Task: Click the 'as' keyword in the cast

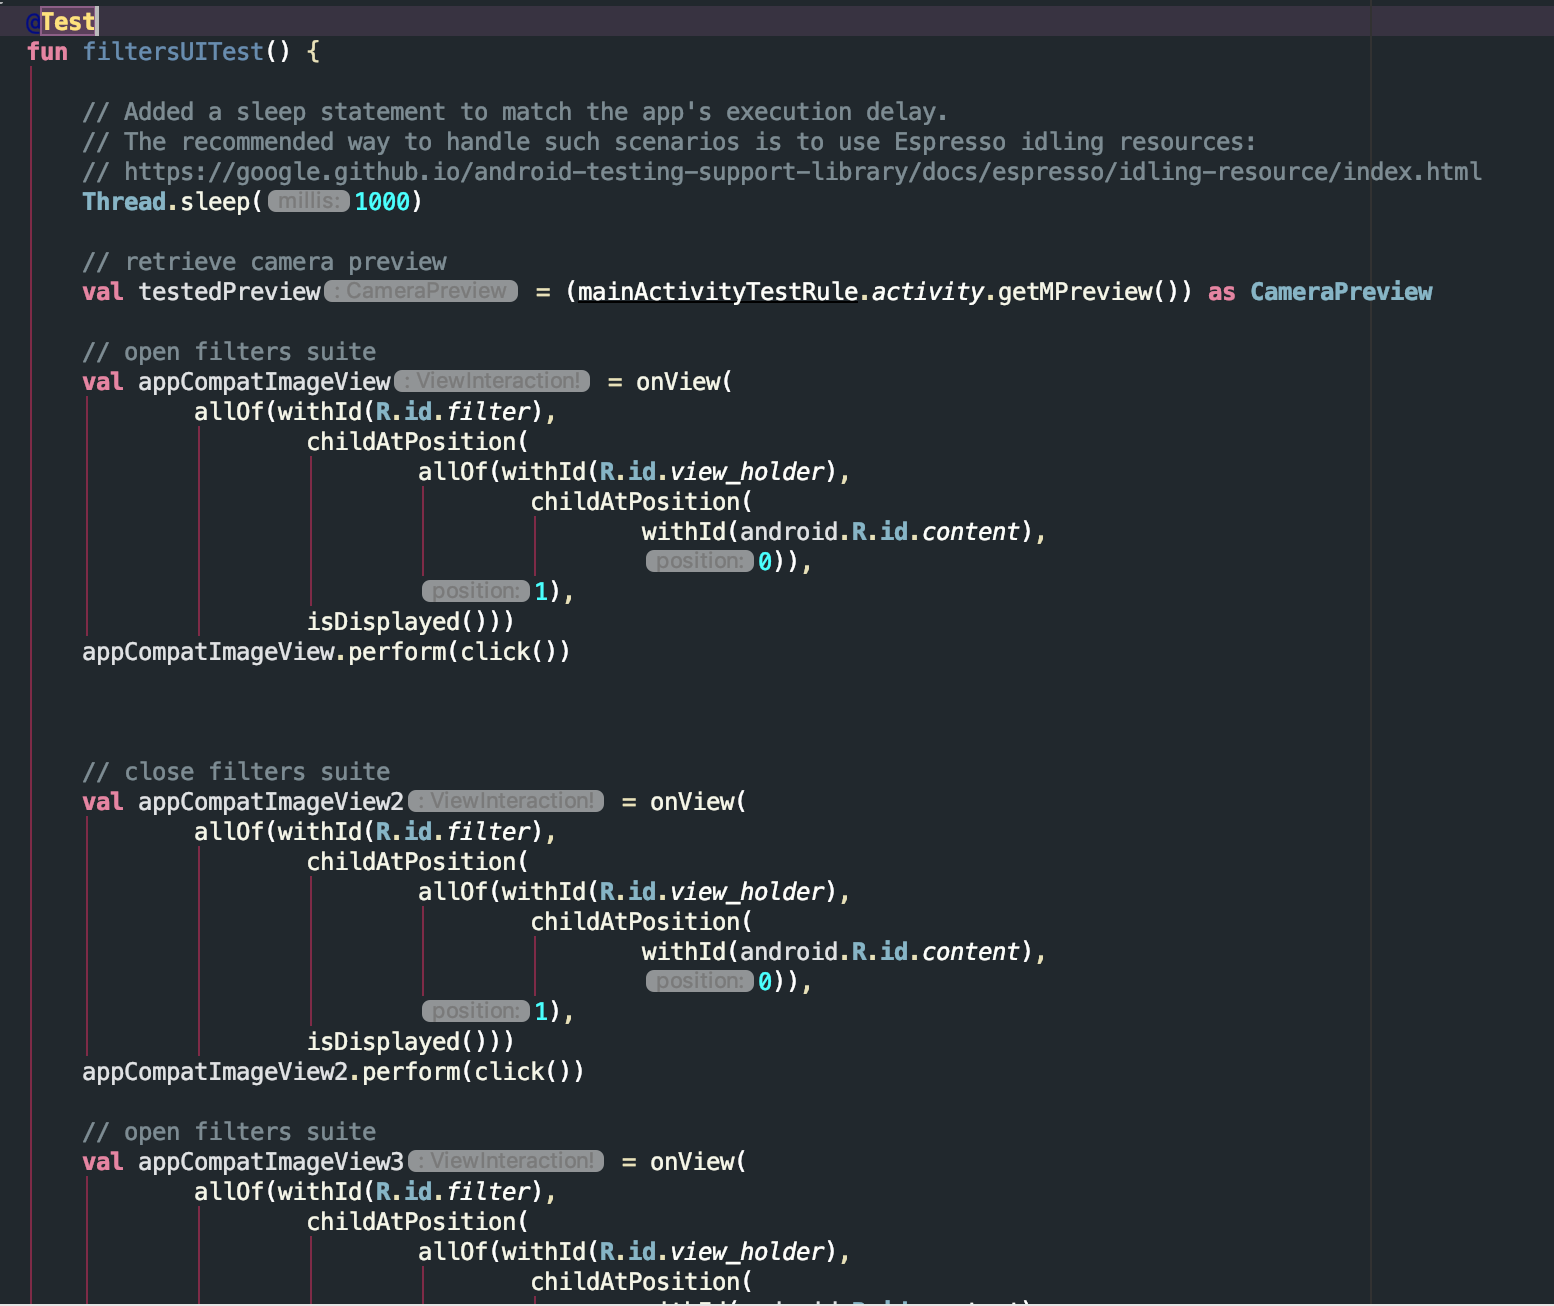Action: click(1221, 291)
